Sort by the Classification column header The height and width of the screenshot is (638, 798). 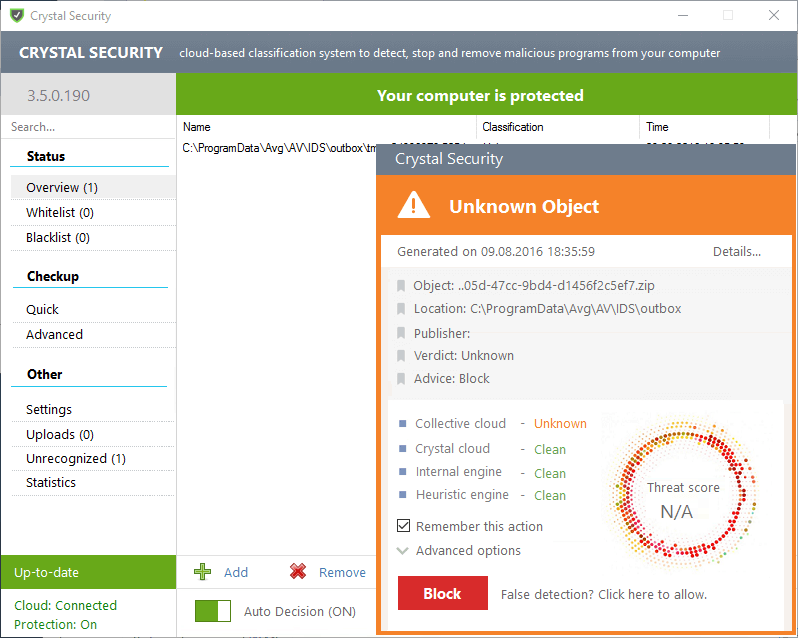coord(558,127)
